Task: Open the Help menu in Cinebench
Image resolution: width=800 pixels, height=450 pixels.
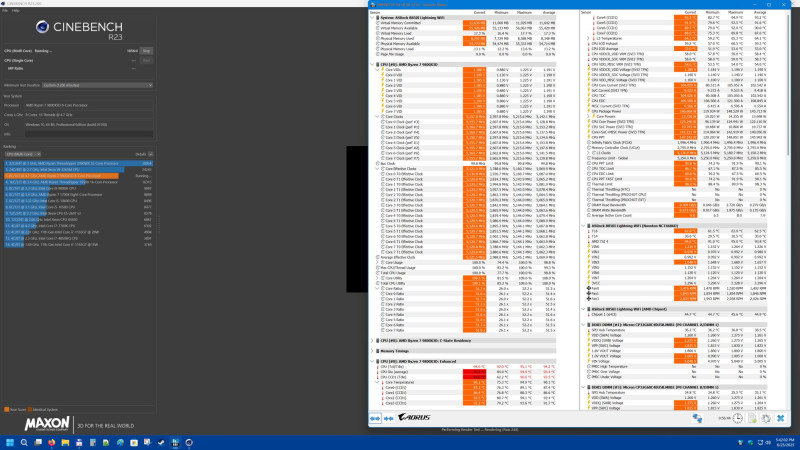Action: click(16, 10)
